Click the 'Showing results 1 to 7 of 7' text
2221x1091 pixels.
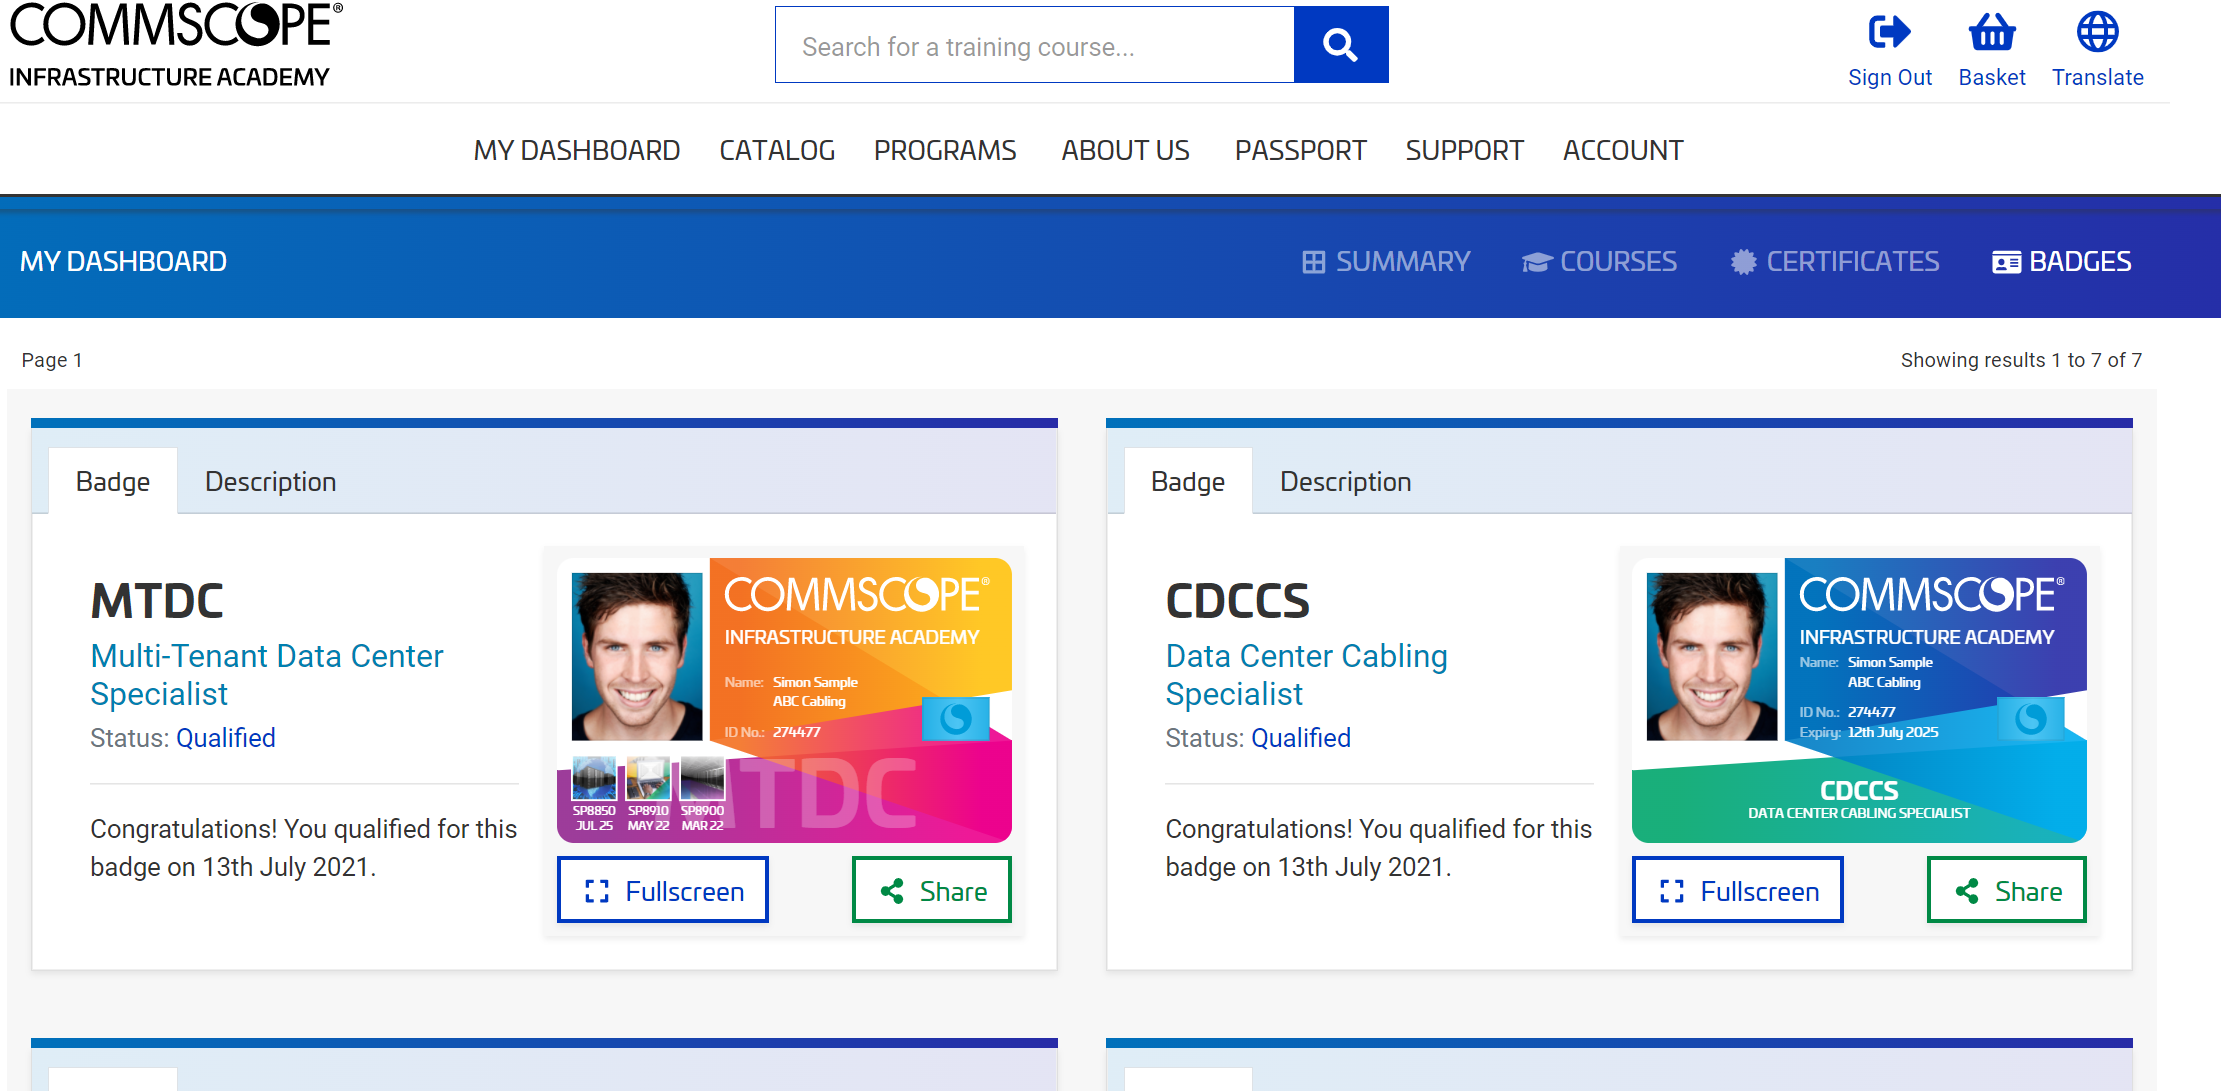click(2021, 360)
